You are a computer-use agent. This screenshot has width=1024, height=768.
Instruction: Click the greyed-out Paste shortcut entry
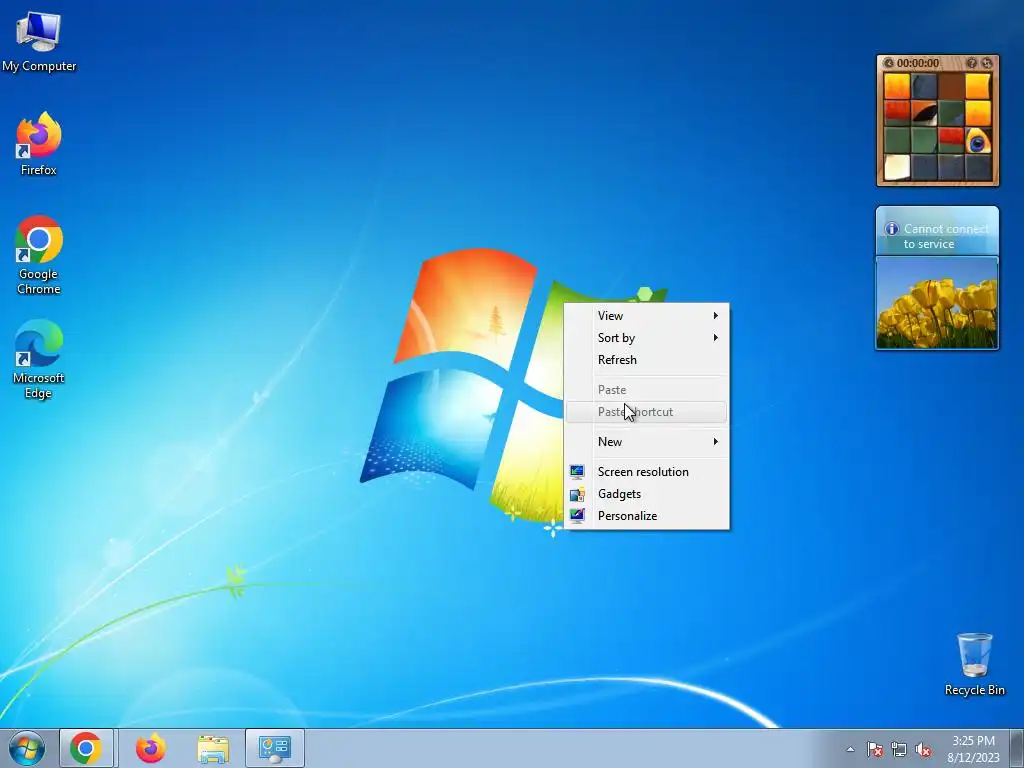coord(647,412)
